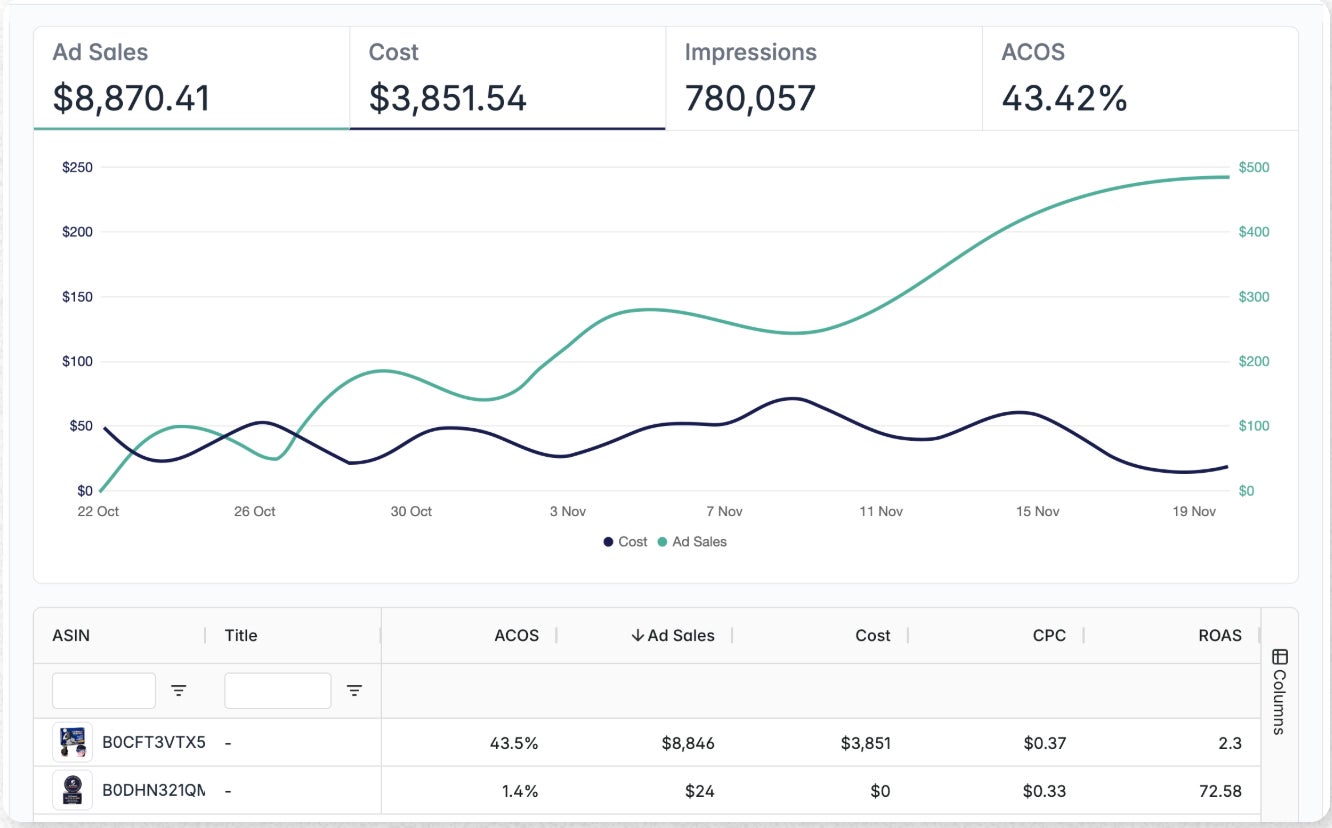Sort by the ACOS column header

(x=516, y=635)
